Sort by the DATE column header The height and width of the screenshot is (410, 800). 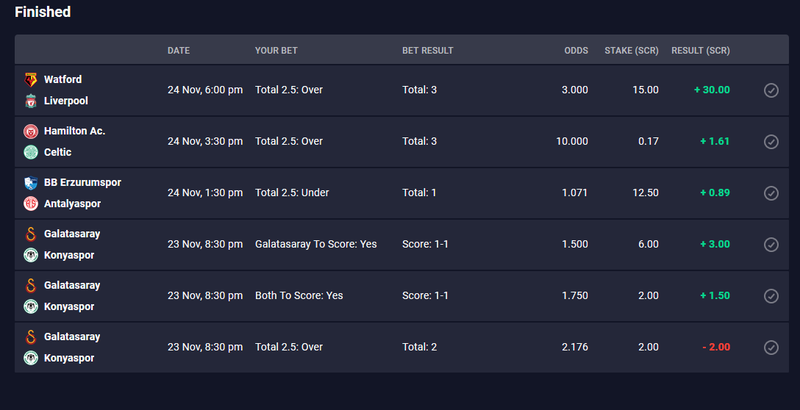click(x=179, y=50)
